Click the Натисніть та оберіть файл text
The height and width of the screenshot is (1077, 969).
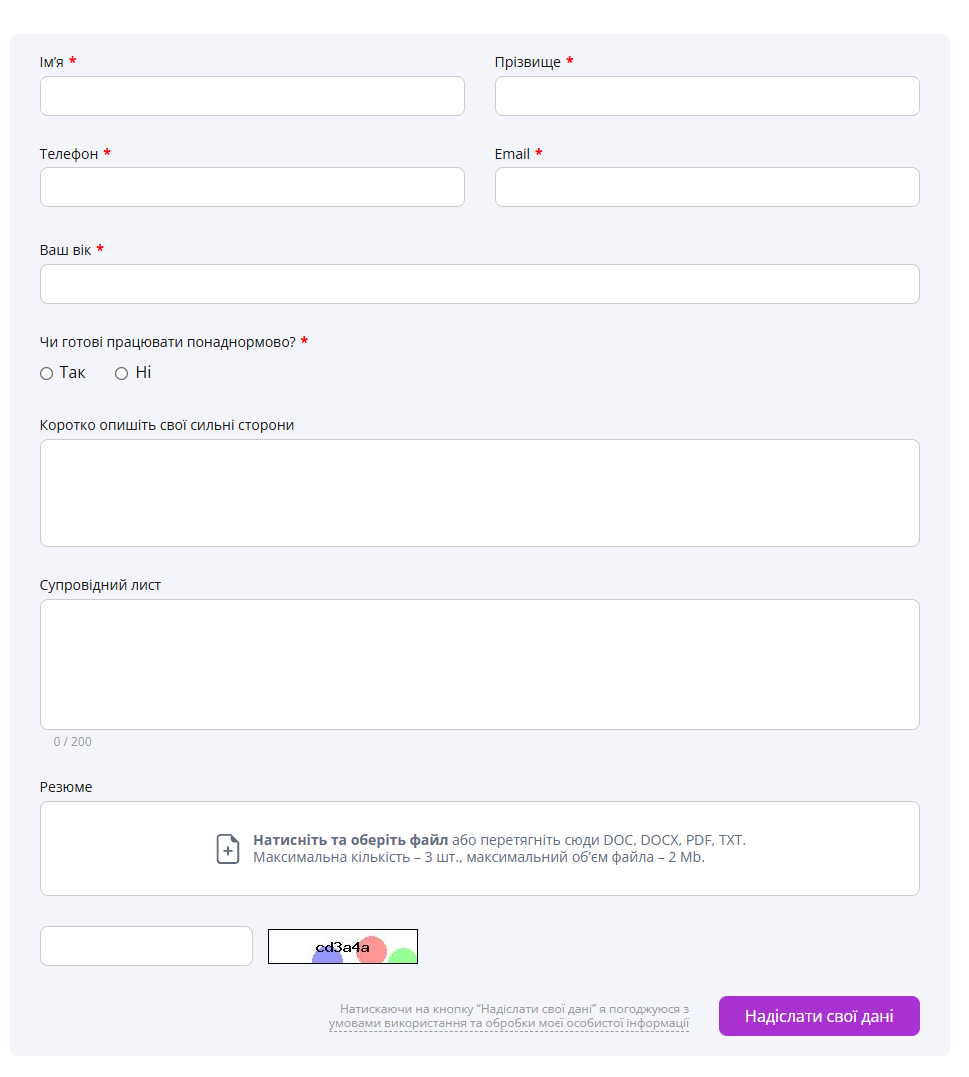[350, 840]
